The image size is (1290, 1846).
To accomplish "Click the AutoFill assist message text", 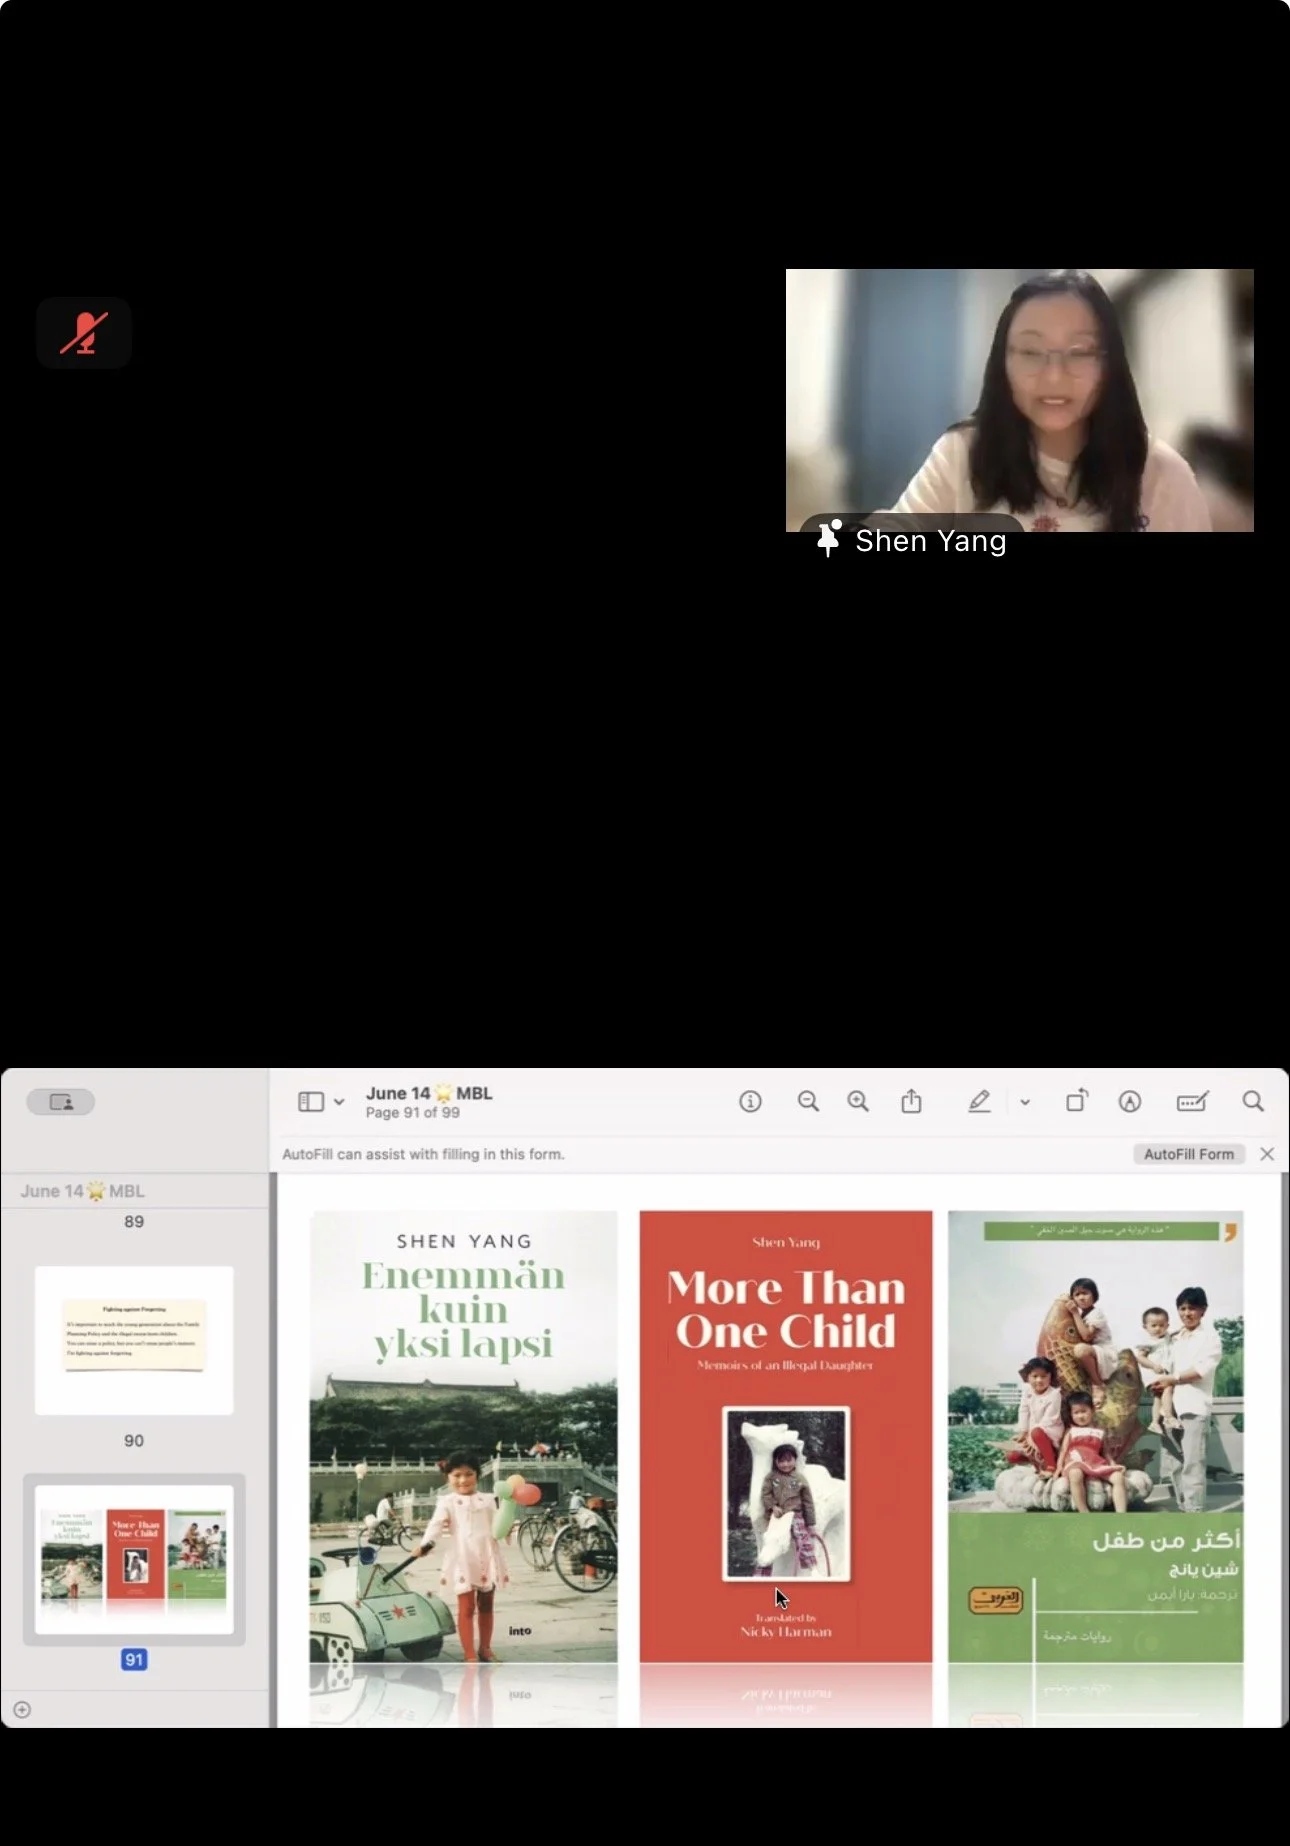I will [423, 1154].
